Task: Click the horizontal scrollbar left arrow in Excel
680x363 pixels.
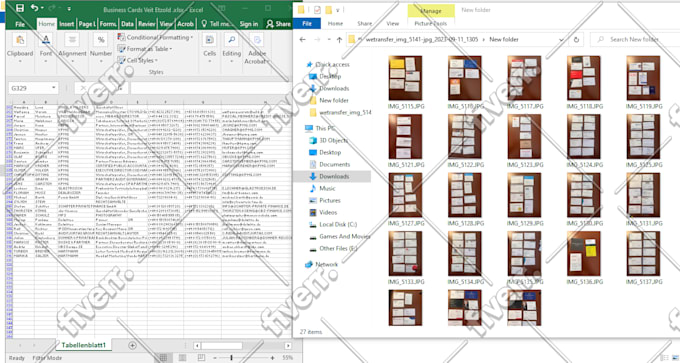Action: point(197,346)
